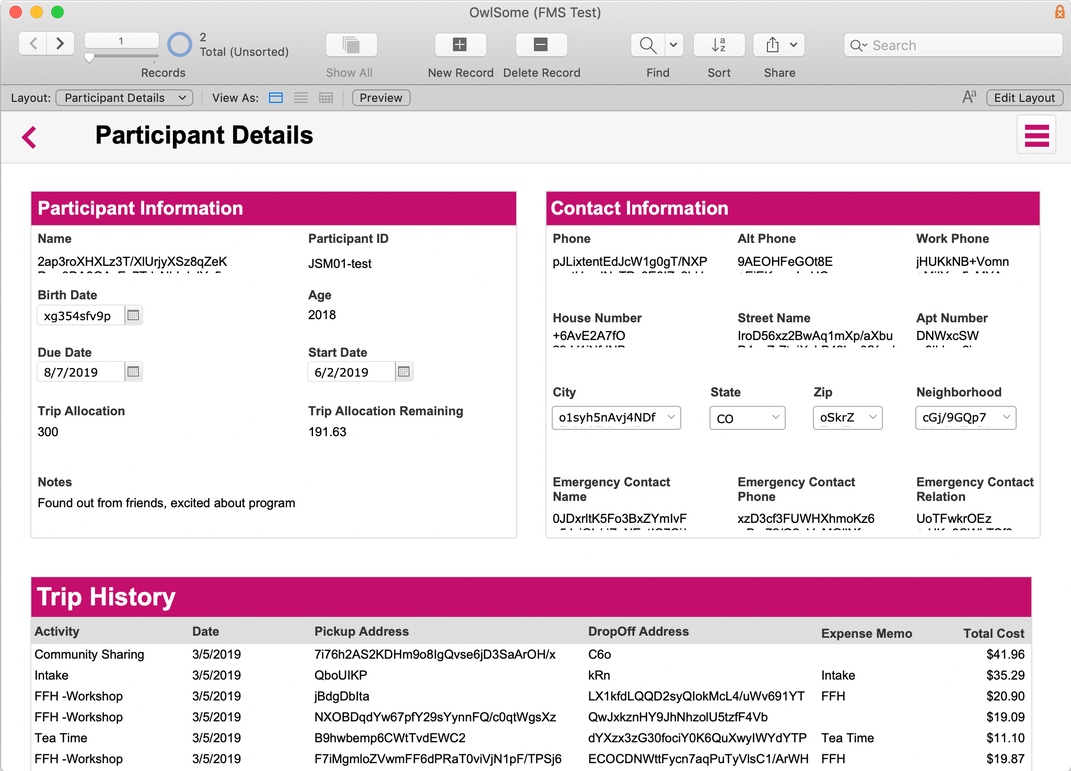The height and width of the screenshot is (771, 1071).
Task: Click Trip Allocation Remaining 191.63
Action: click(x=327, y=432)
